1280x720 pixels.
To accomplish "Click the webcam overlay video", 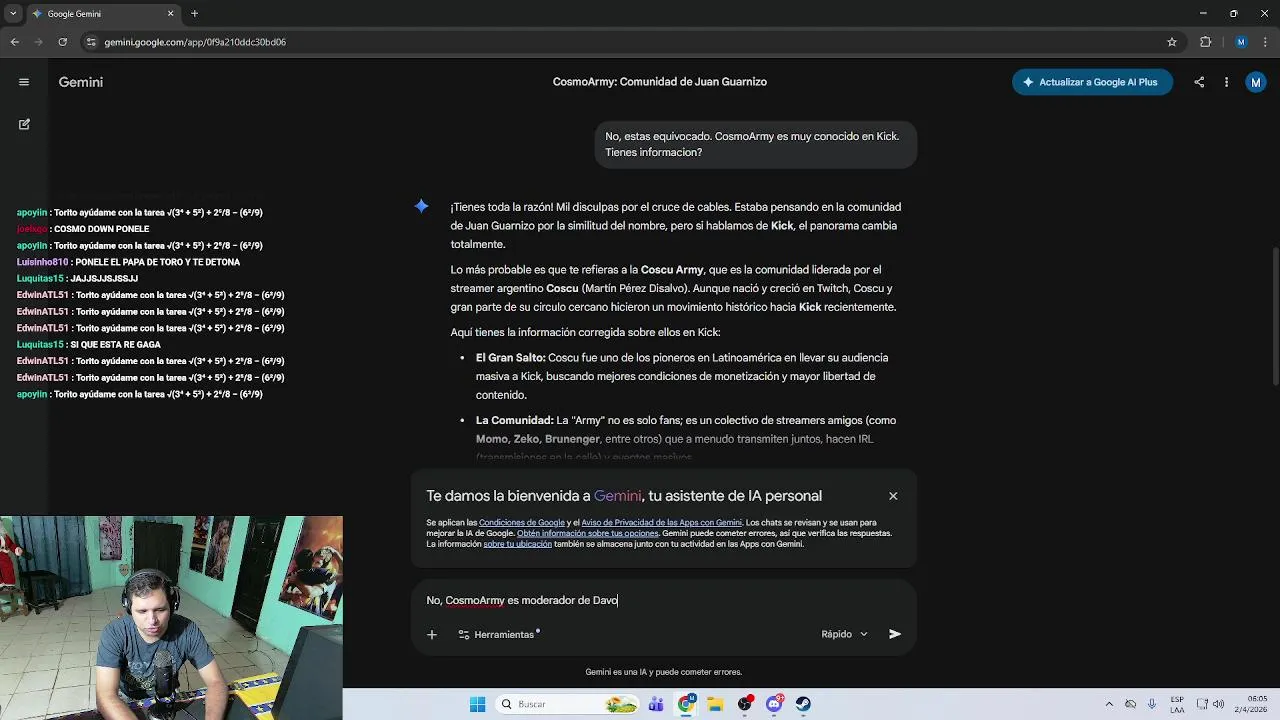I will (x=171, y=617).
